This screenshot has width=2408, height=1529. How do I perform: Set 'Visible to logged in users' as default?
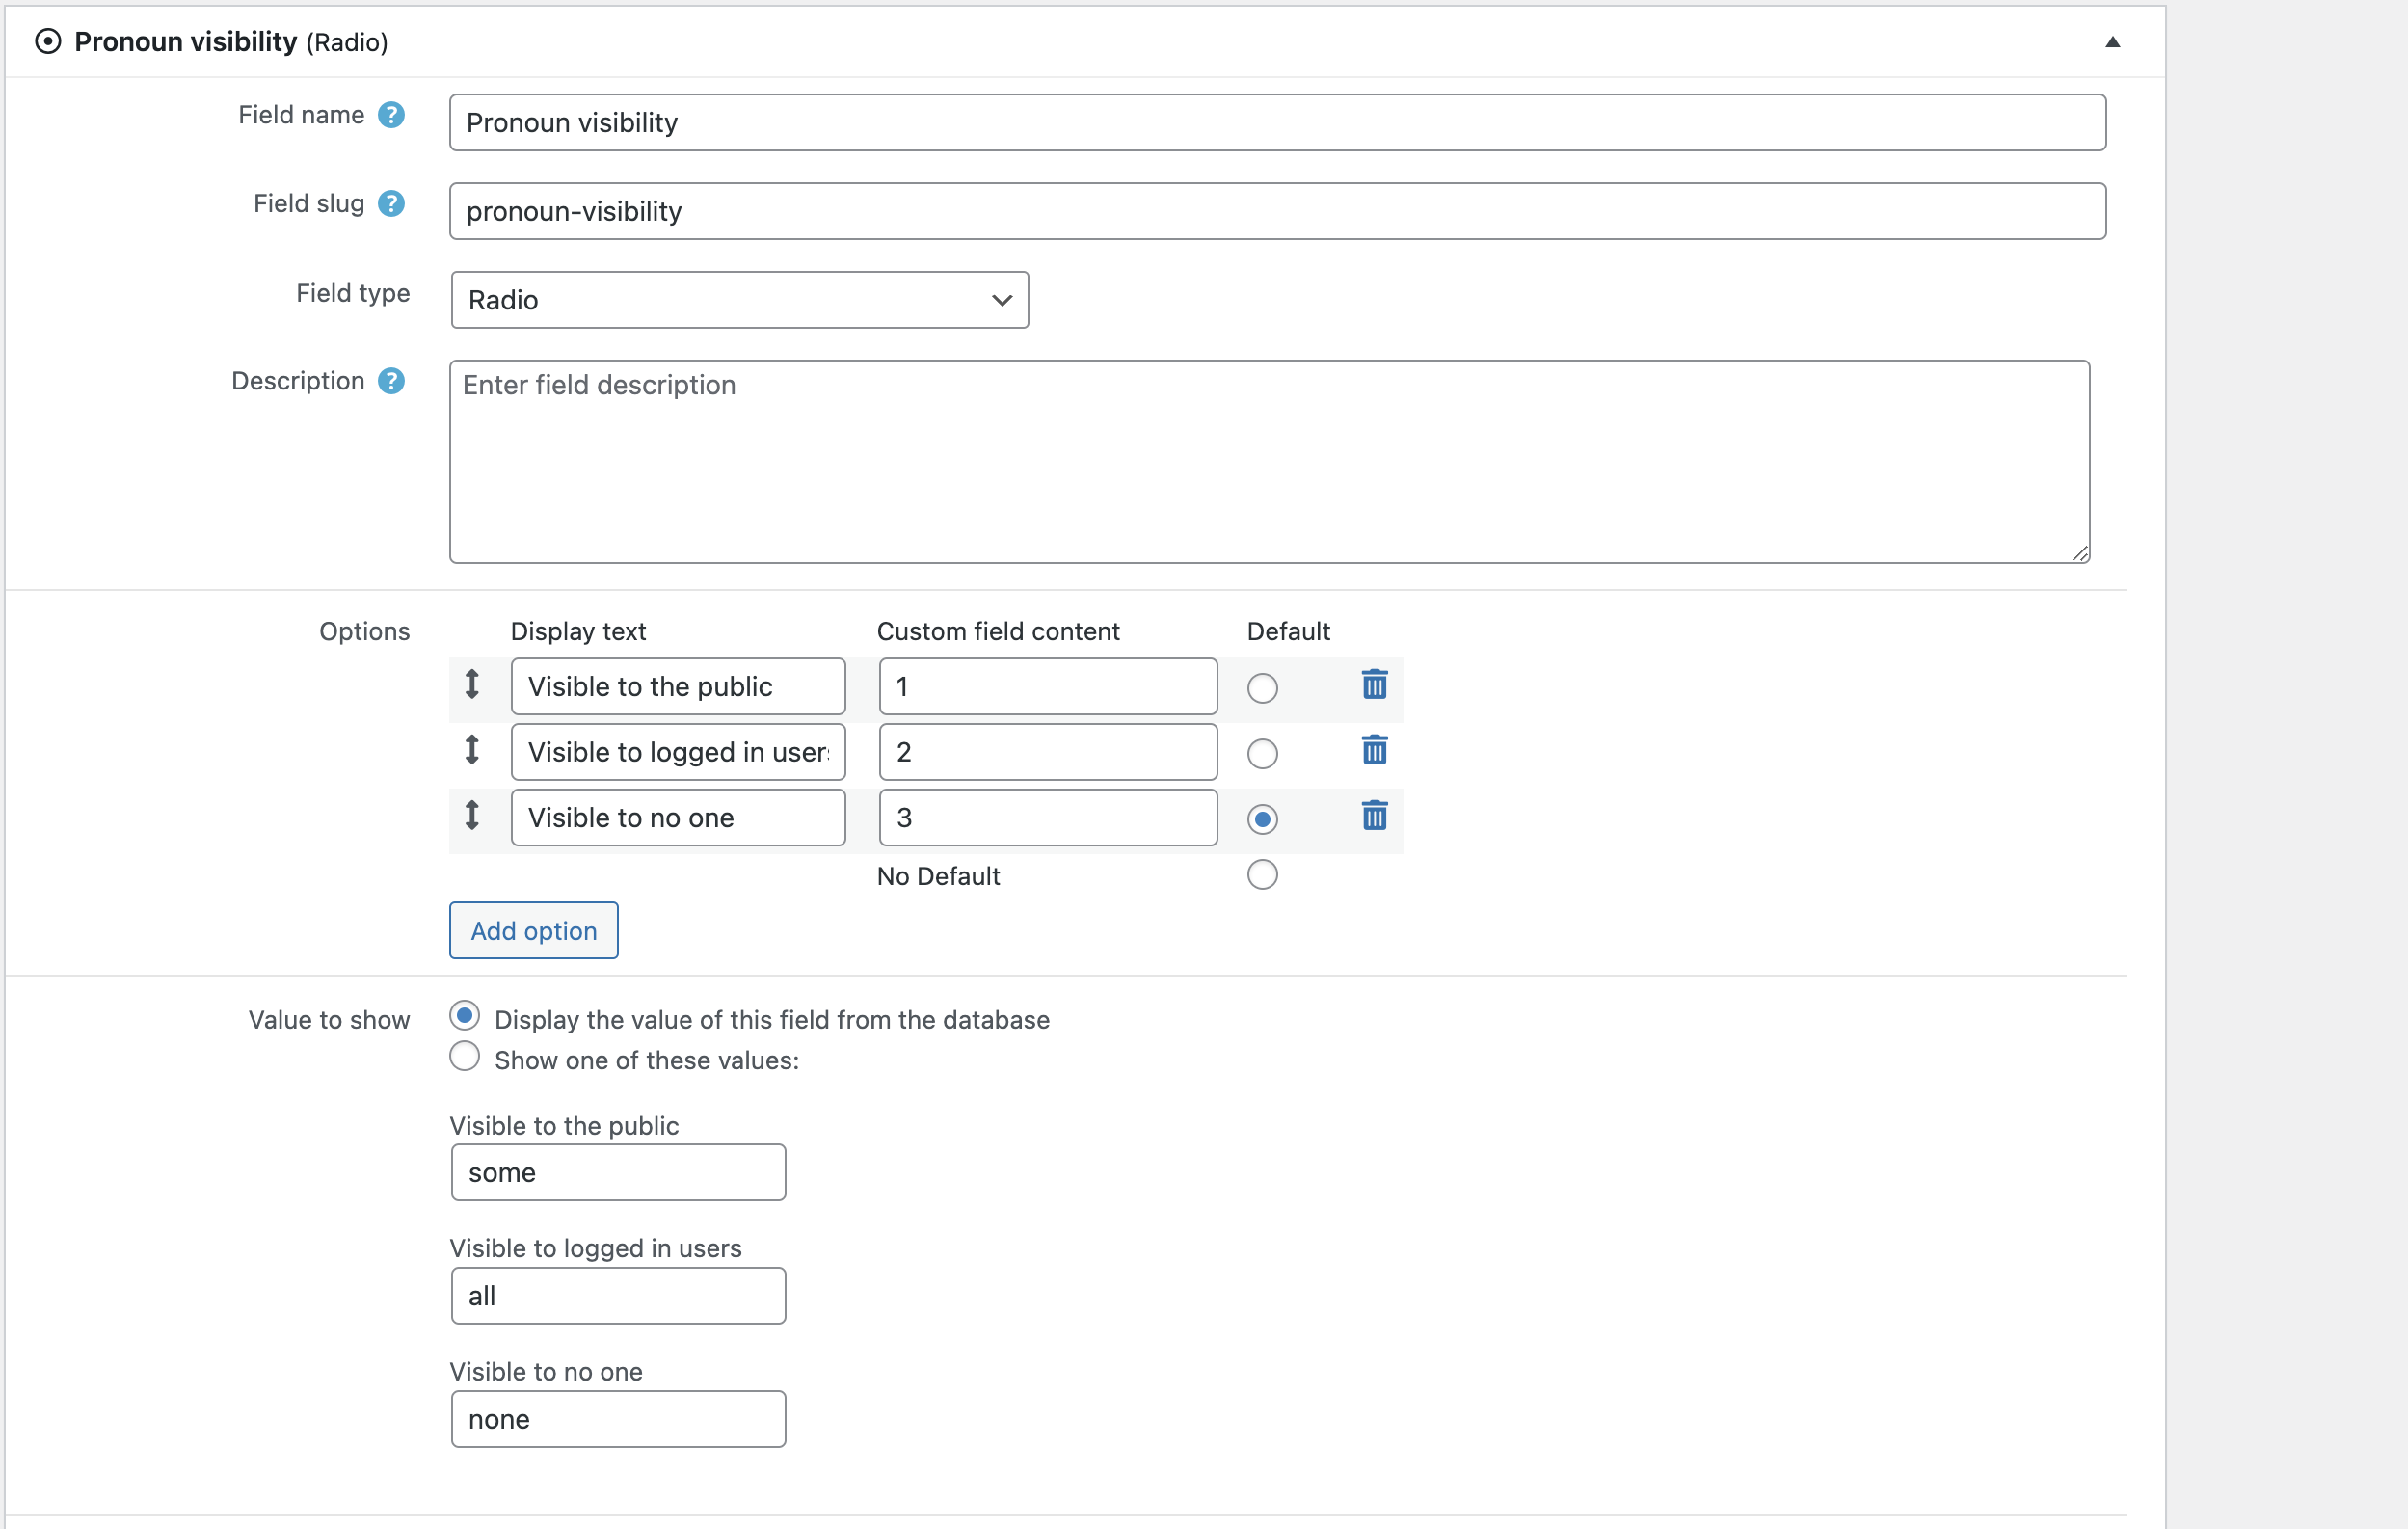[1262, 754]
